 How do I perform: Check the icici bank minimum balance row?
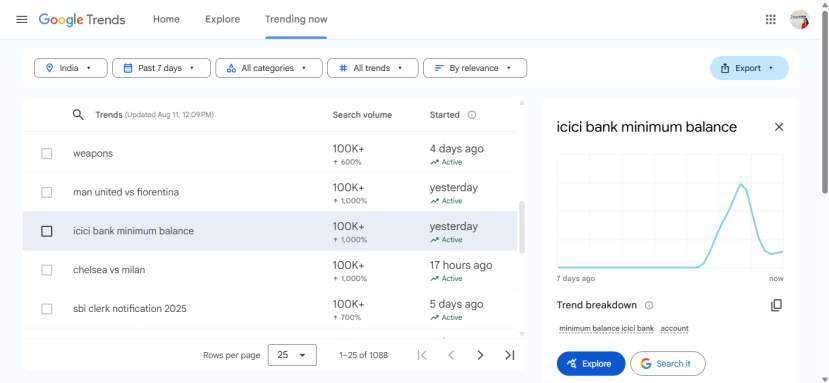pos(47,231)
